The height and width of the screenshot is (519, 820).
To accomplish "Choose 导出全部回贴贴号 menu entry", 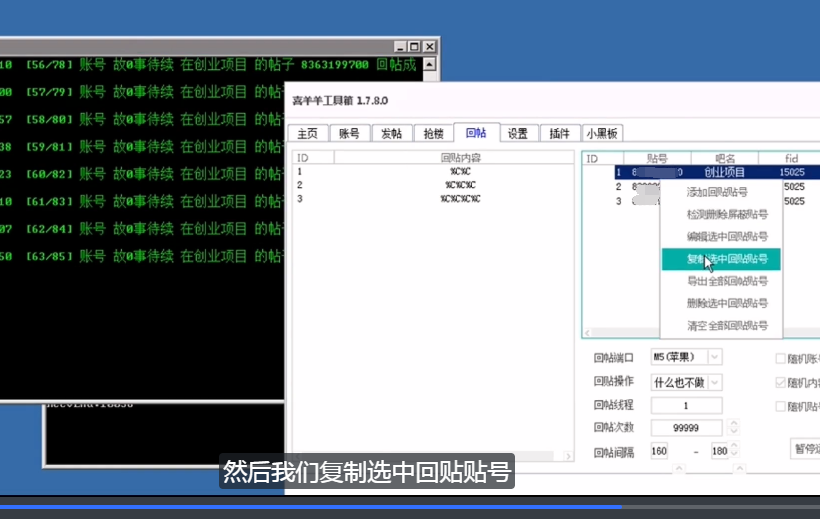I will click(x=721, y=281).
